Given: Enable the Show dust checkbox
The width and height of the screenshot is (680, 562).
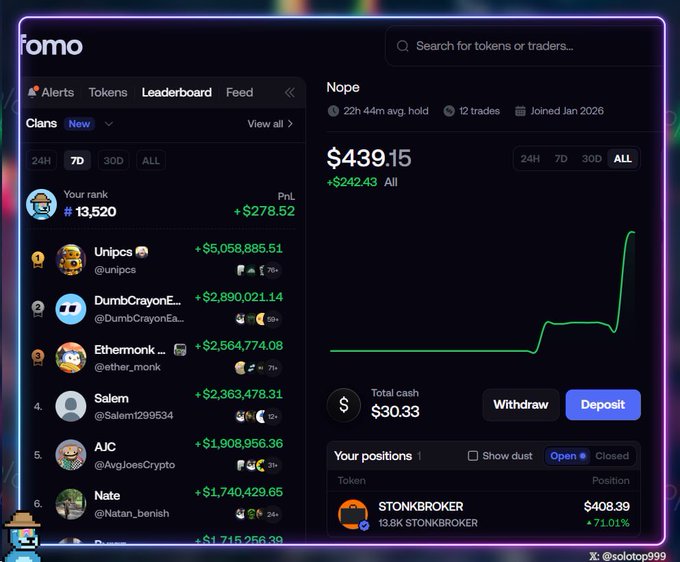Looking at the screenshot, I should click(473, 456).
